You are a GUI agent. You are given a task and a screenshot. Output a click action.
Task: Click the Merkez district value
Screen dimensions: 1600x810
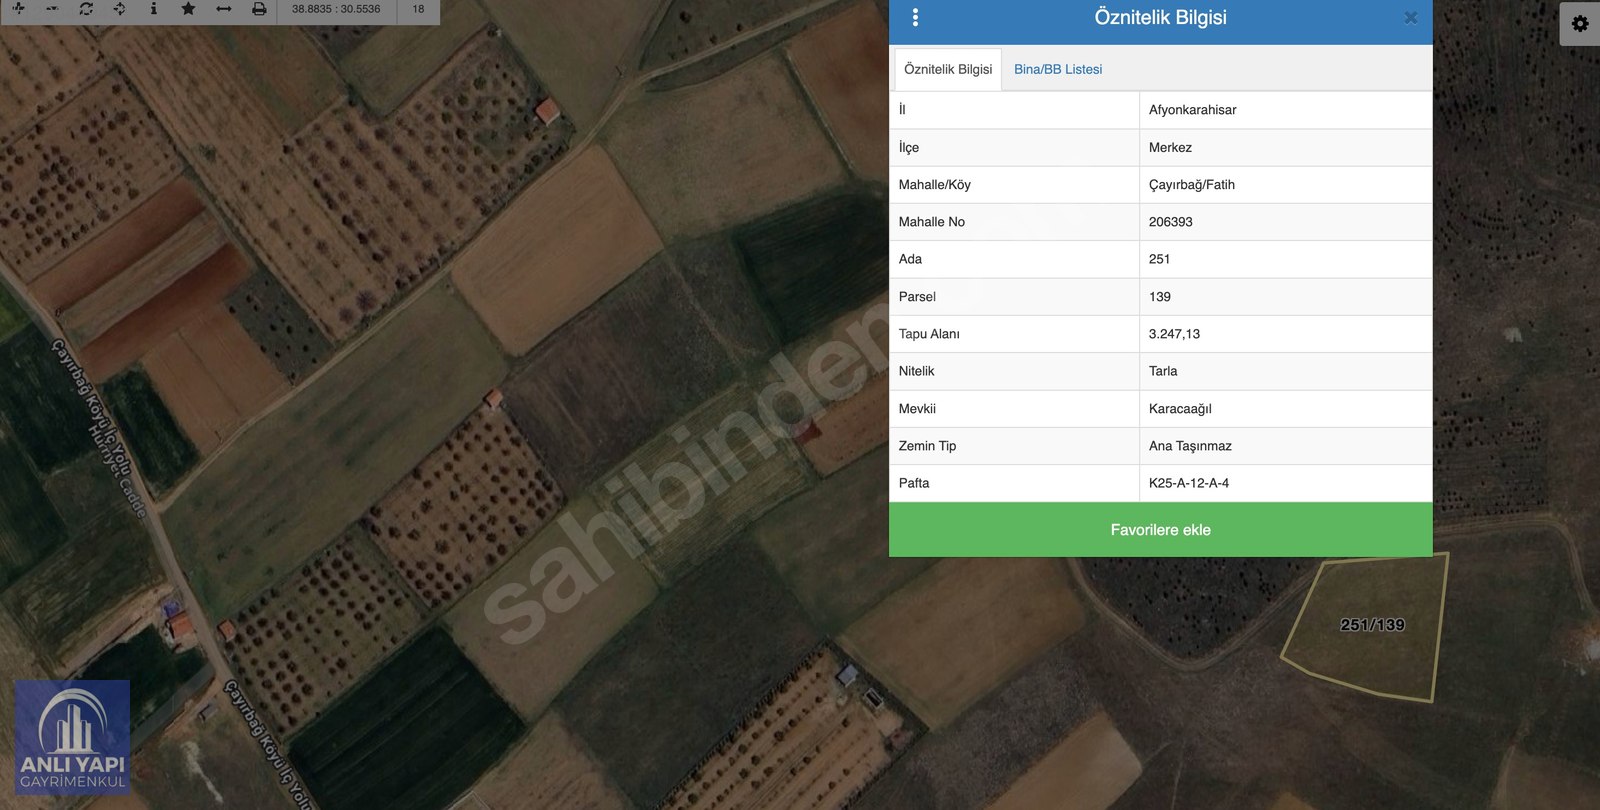coord(1170,147)
